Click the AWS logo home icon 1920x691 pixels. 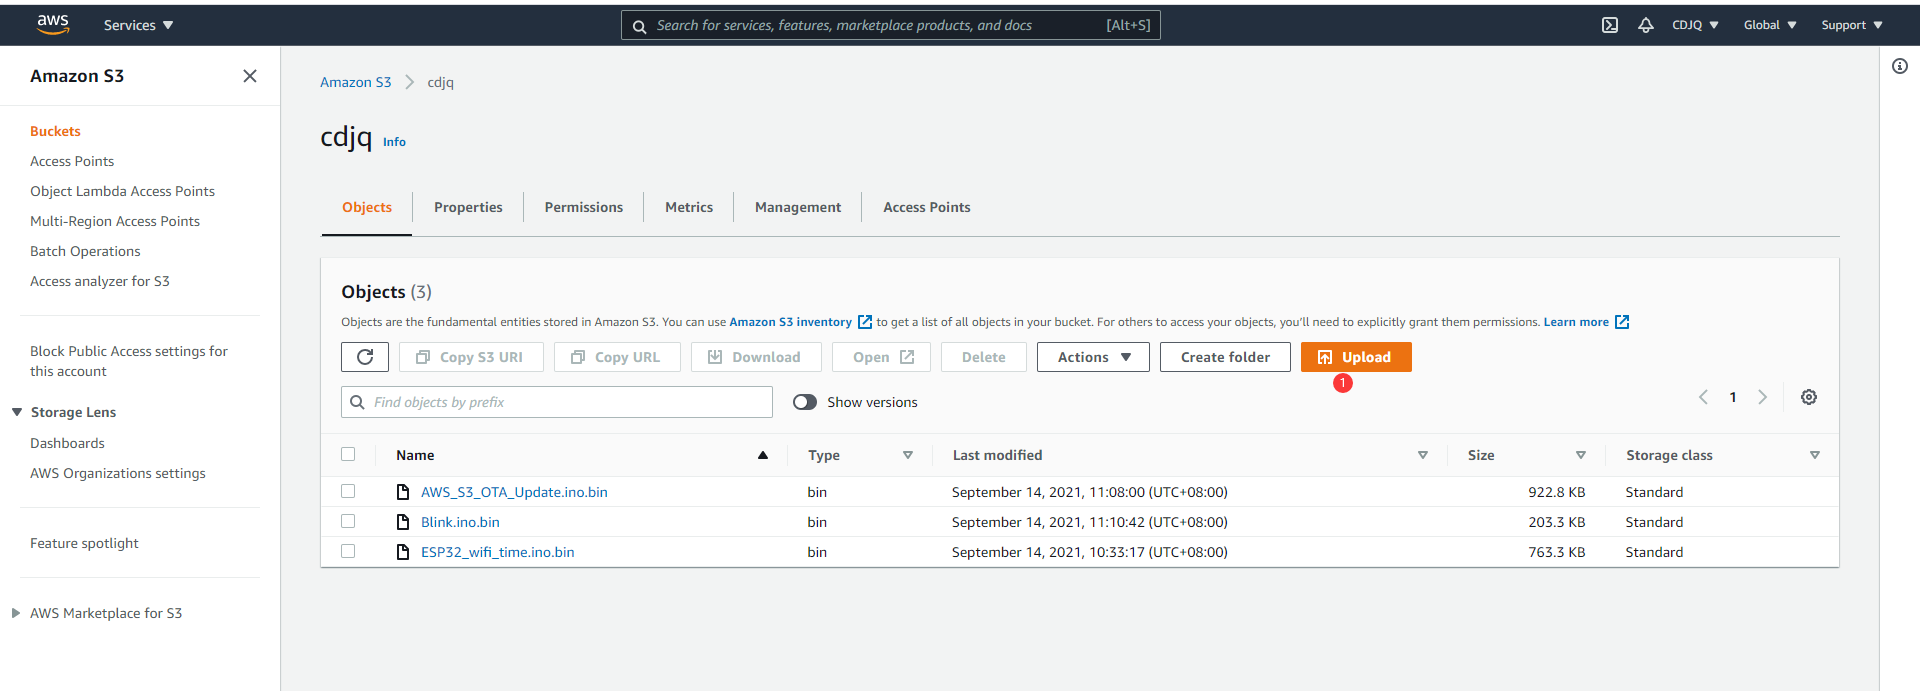[53, 25]
